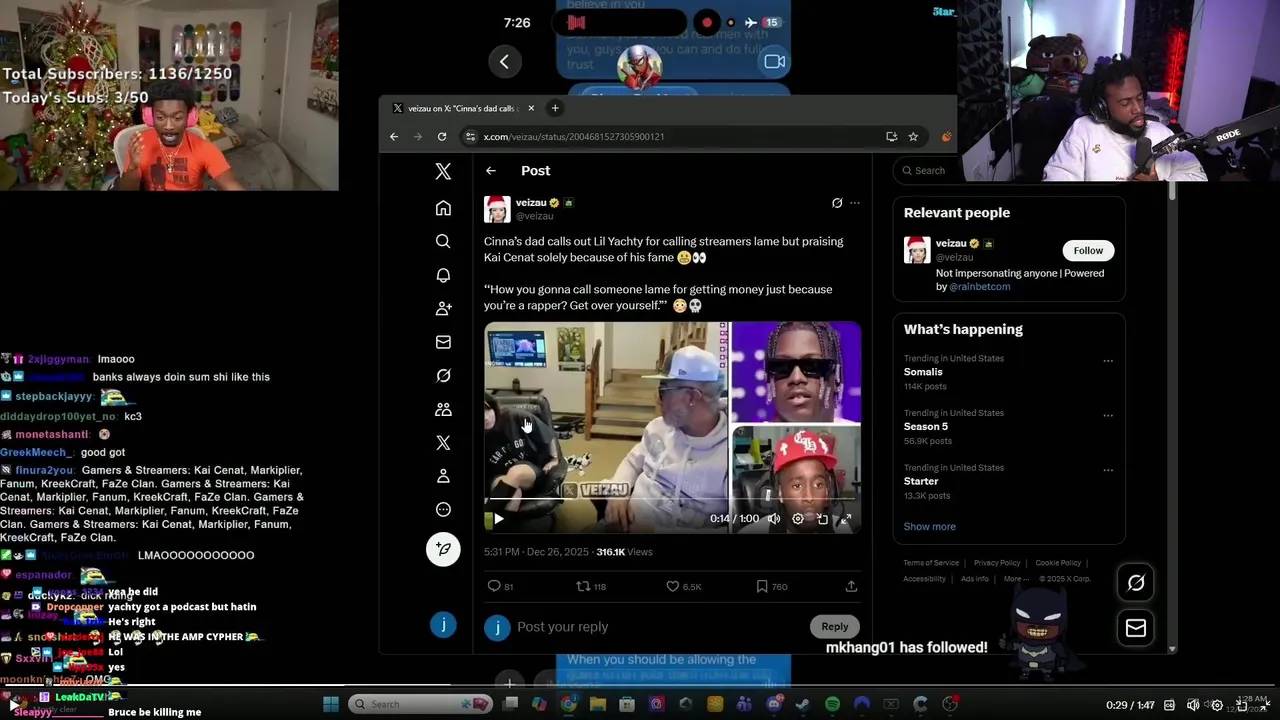Screen dimensions: 1280x720
Task: Open tweet video settings gear
Action: point(798,519)
